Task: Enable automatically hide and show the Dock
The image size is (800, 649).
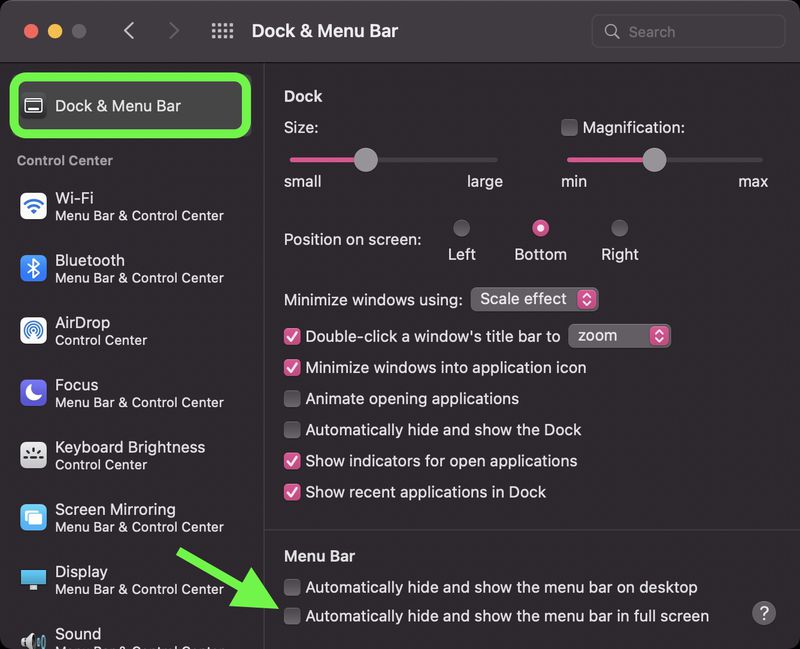Action: pyautogui.click(x=293, y=430)
